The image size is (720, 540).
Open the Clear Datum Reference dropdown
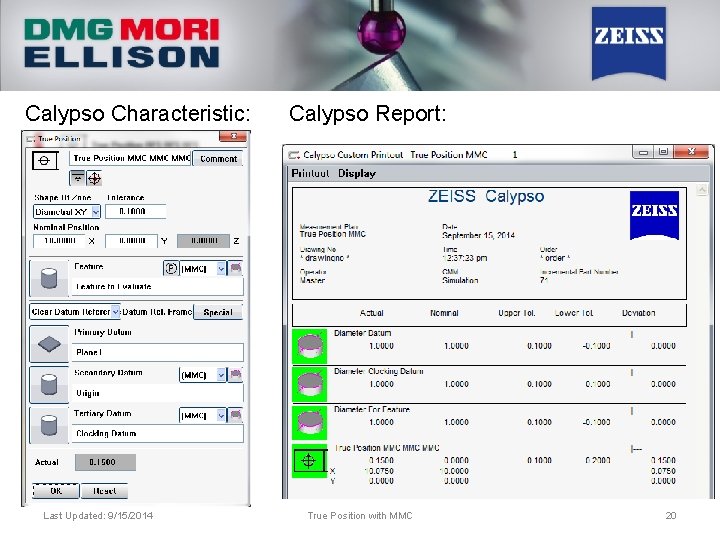click(116, 312)
